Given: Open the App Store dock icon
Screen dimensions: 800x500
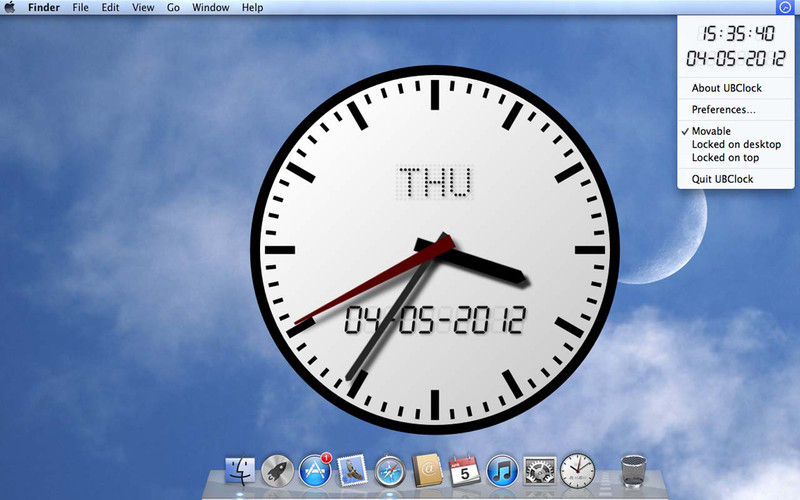Looking at the screenshot, I should pyautogui.click(x=315, y=470).
